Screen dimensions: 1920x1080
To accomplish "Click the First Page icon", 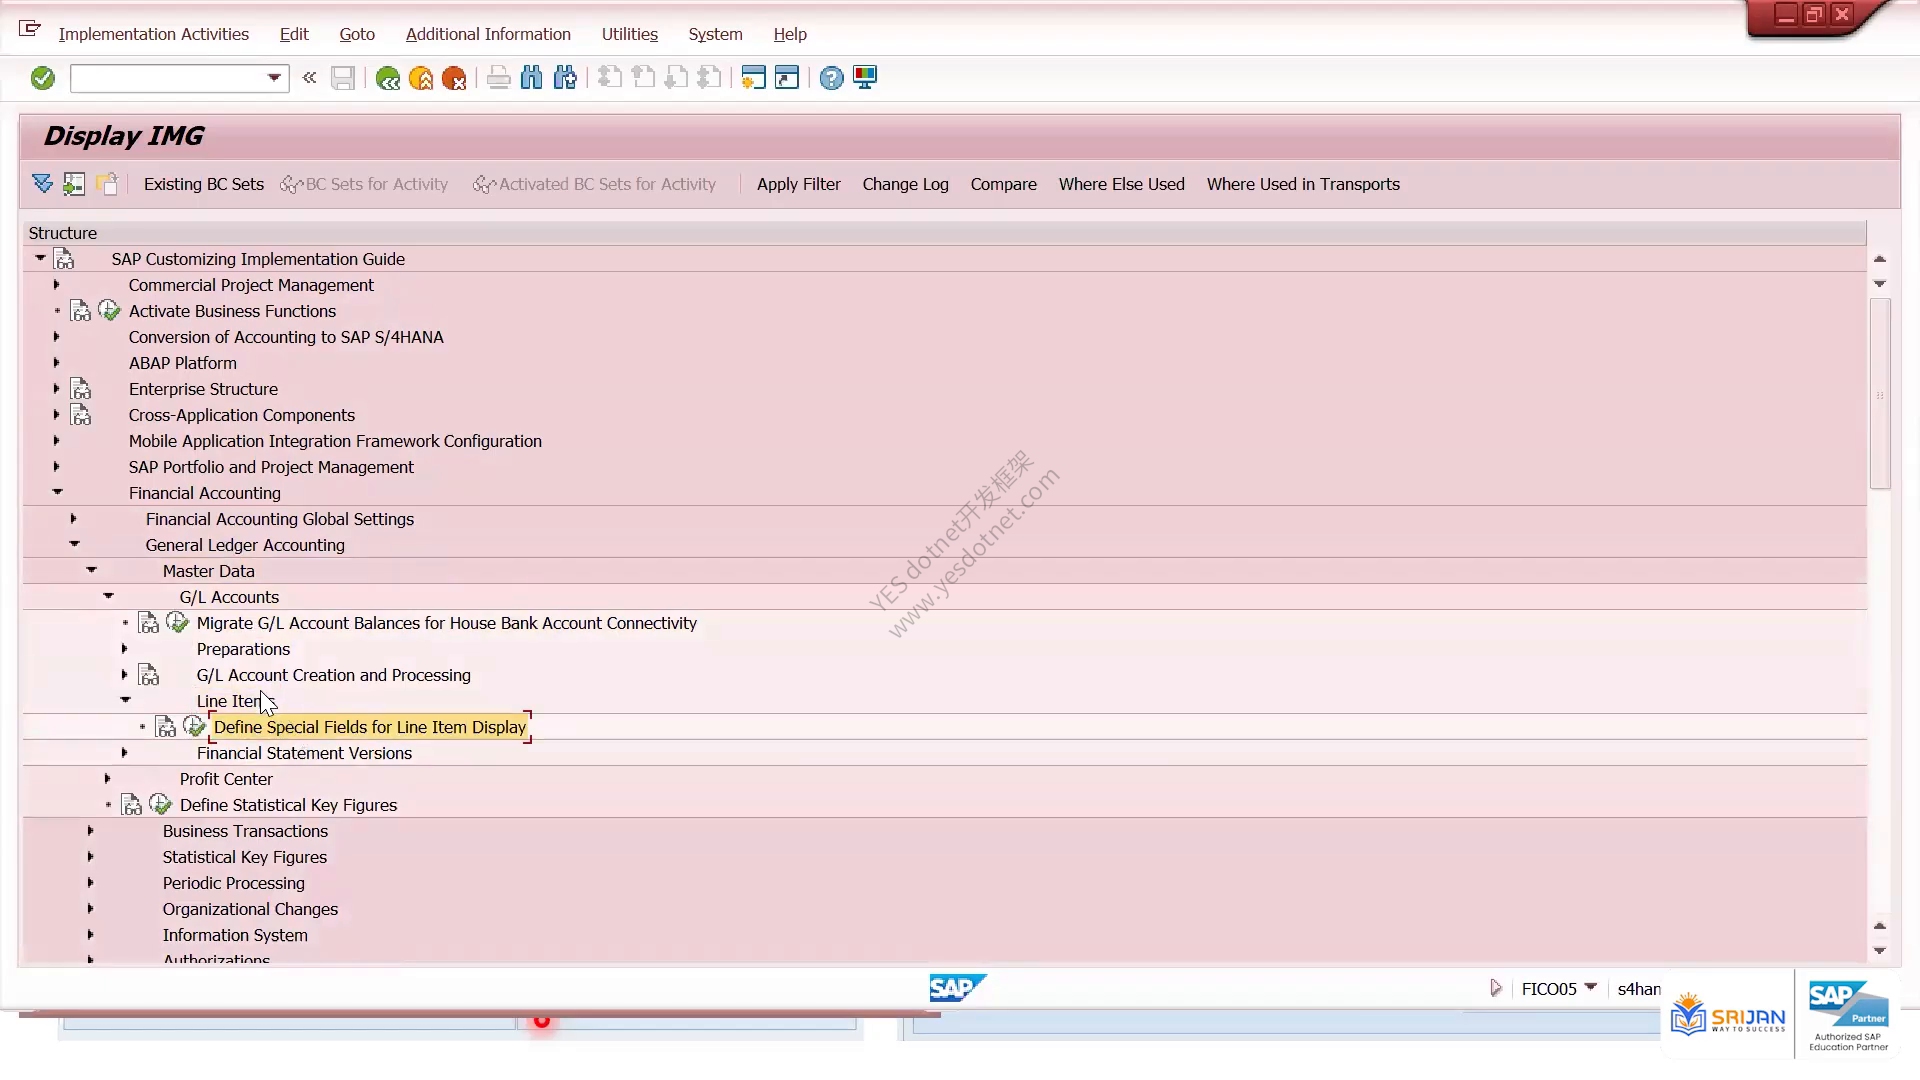I will click(x=610, y=78).
